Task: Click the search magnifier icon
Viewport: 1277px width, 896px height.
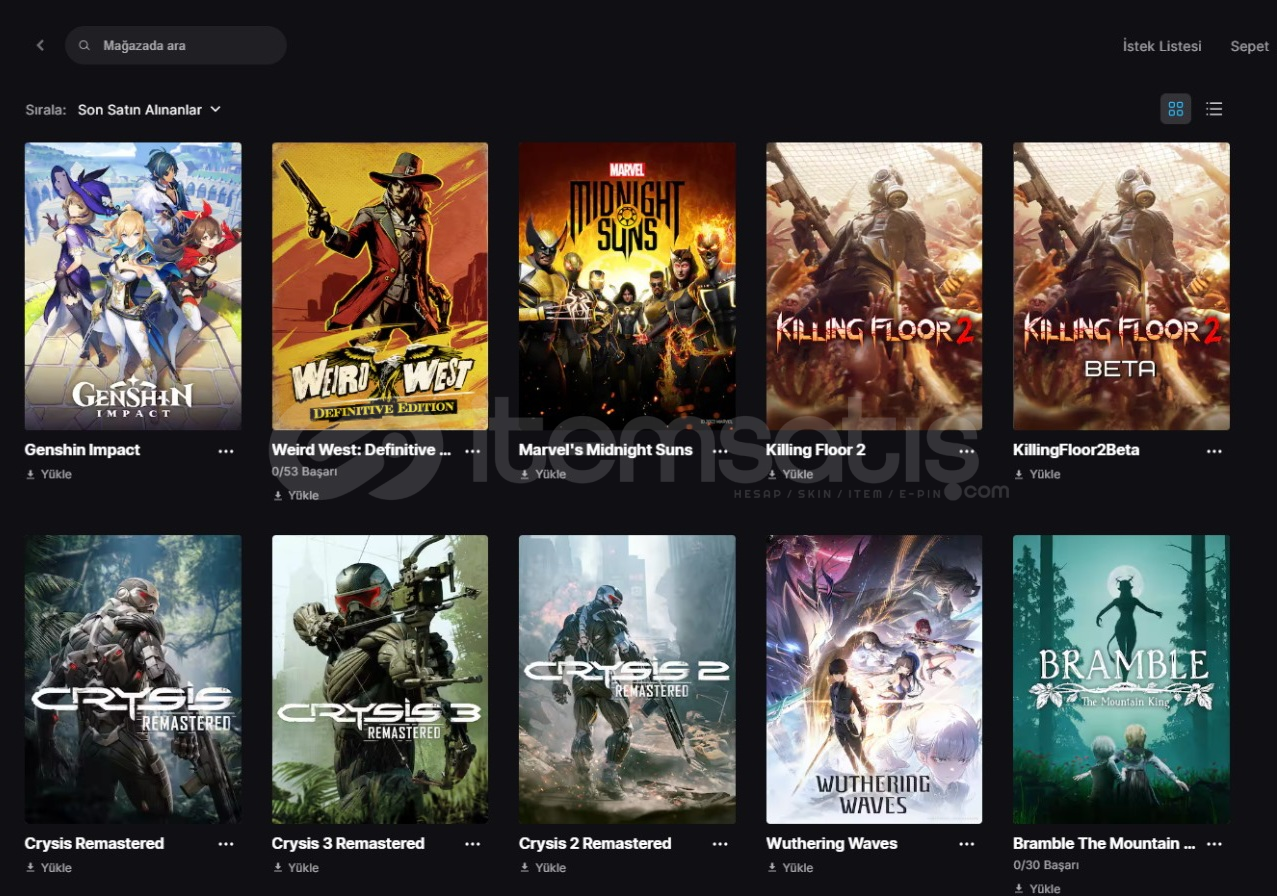Action: [x=85, y=46]
